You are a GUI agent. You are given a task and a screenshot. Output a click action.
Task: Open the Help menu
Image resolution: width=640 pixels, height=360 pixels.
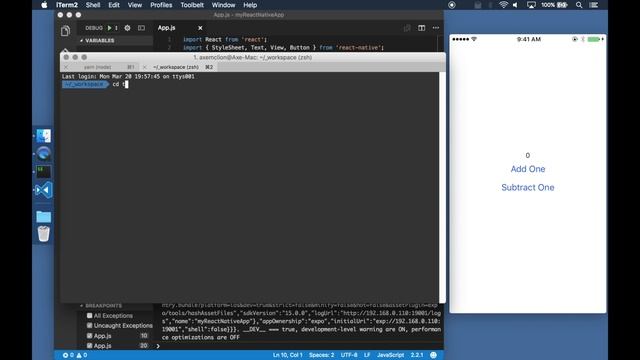click(250, 5)
